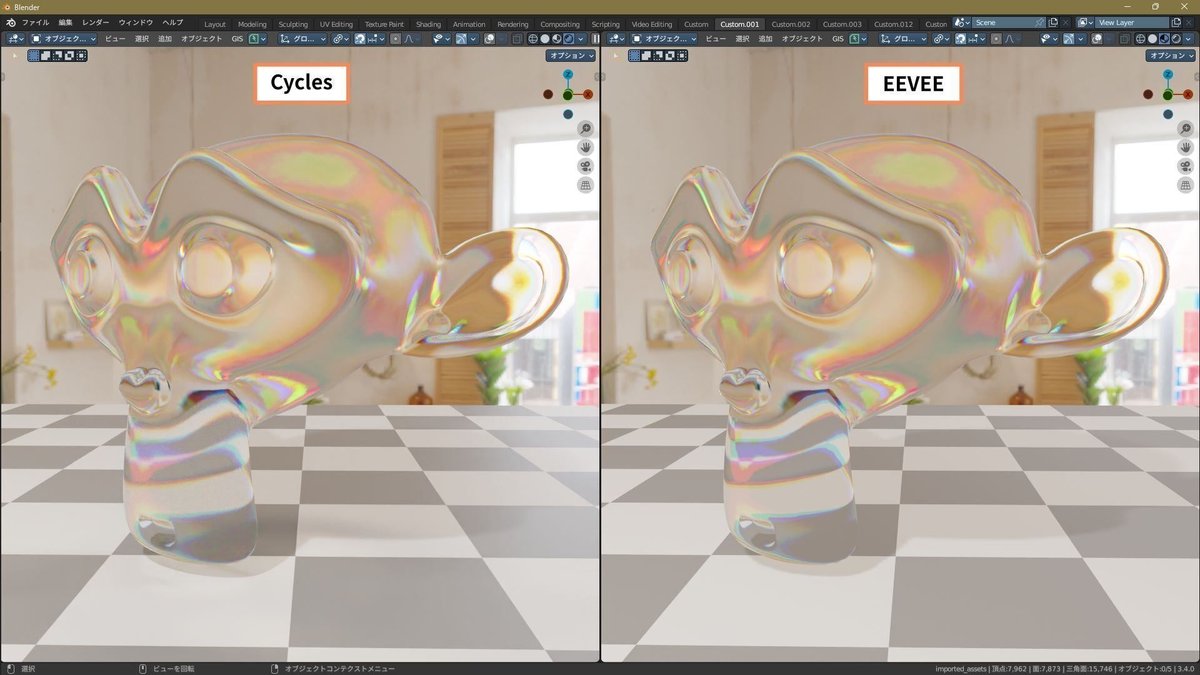Screen dimensions: 1200x675
Task: Toggle overlays in EEVEE viewport header
Action: pyautogui.click(x=1097, y=39)
